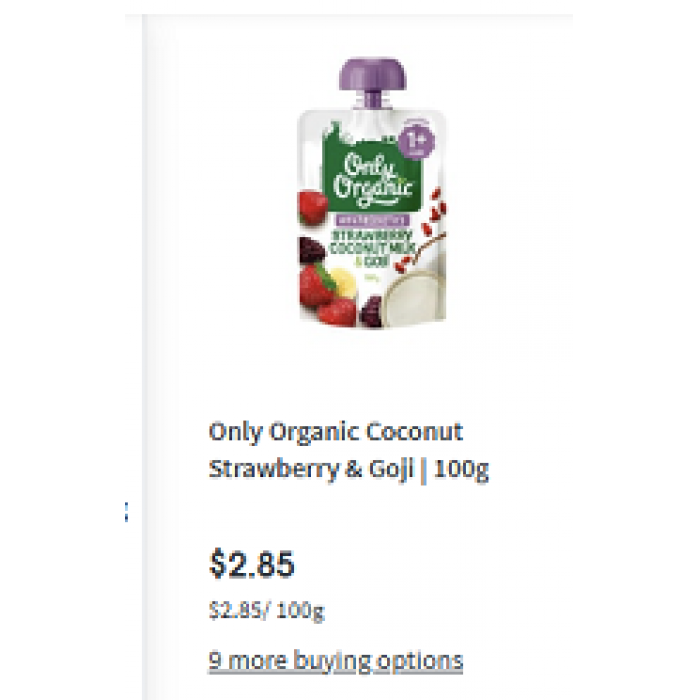
Task: Click the pouch spout below the cap
Action: coord(372,100)
